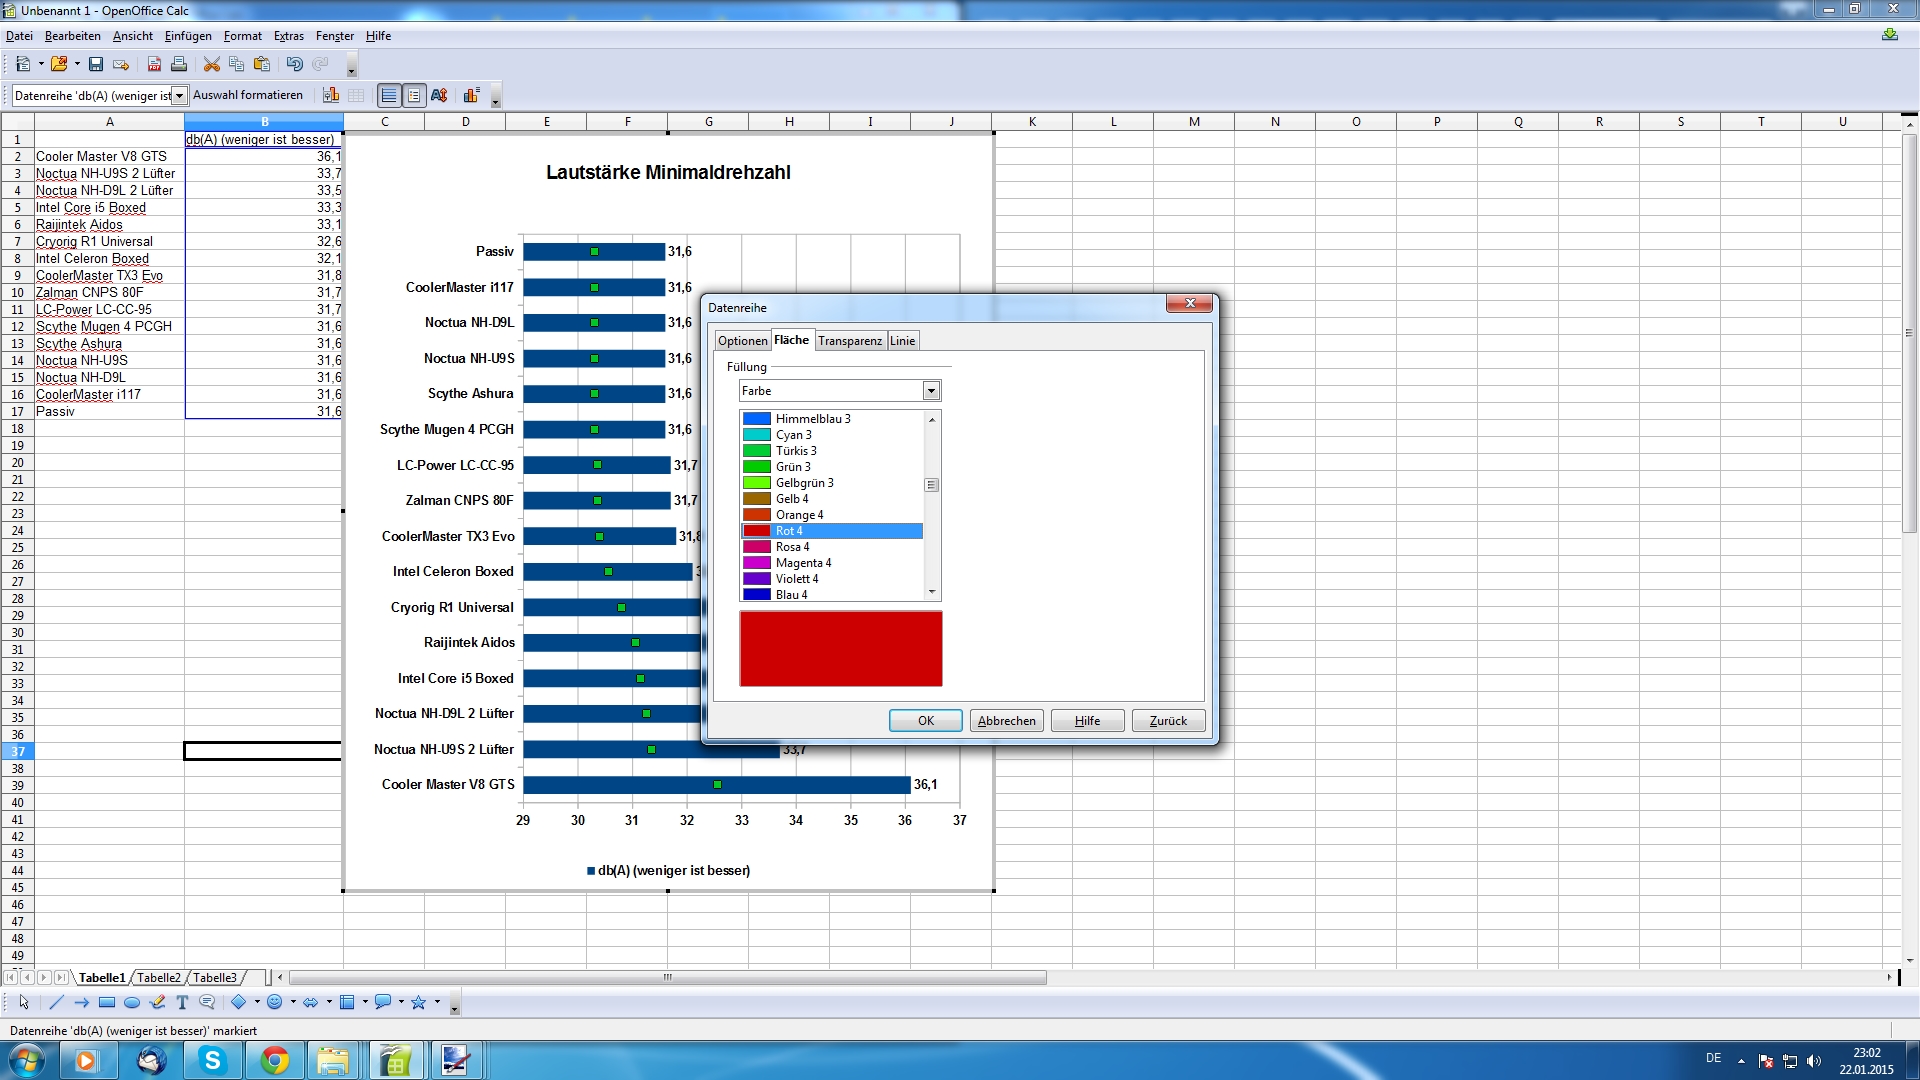
Task: Switch to the Linie tab
Action: point(902,341)
